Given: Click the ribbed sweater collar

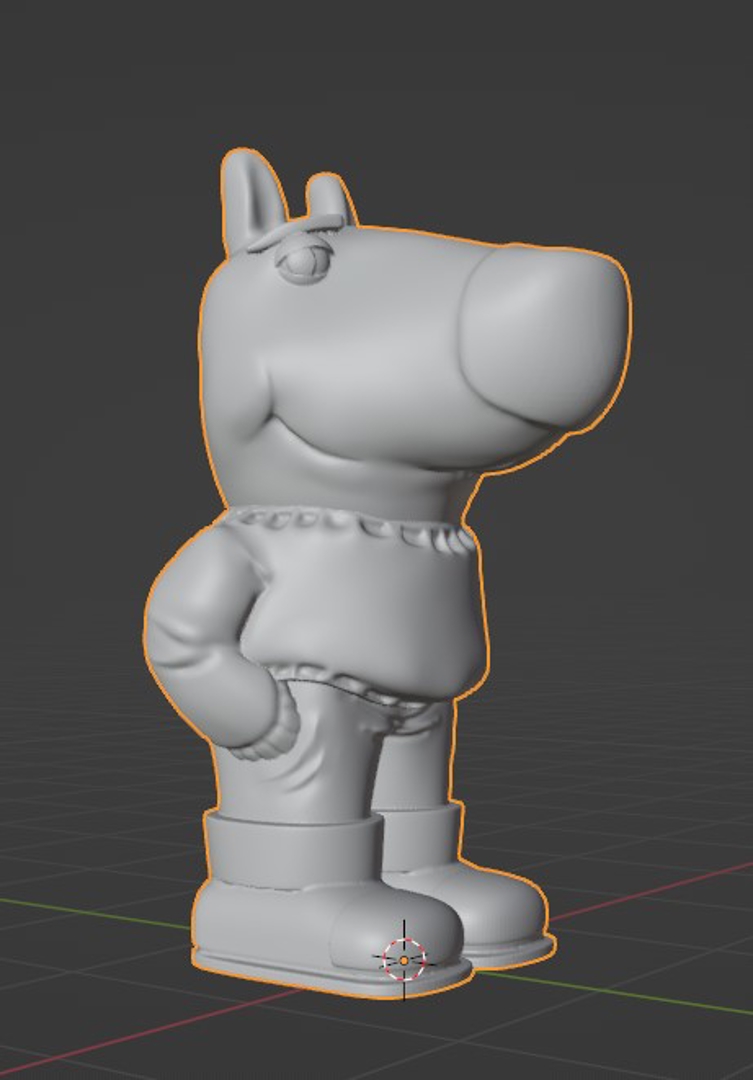Looking at the screenshot, I should [x=350, y=527].
